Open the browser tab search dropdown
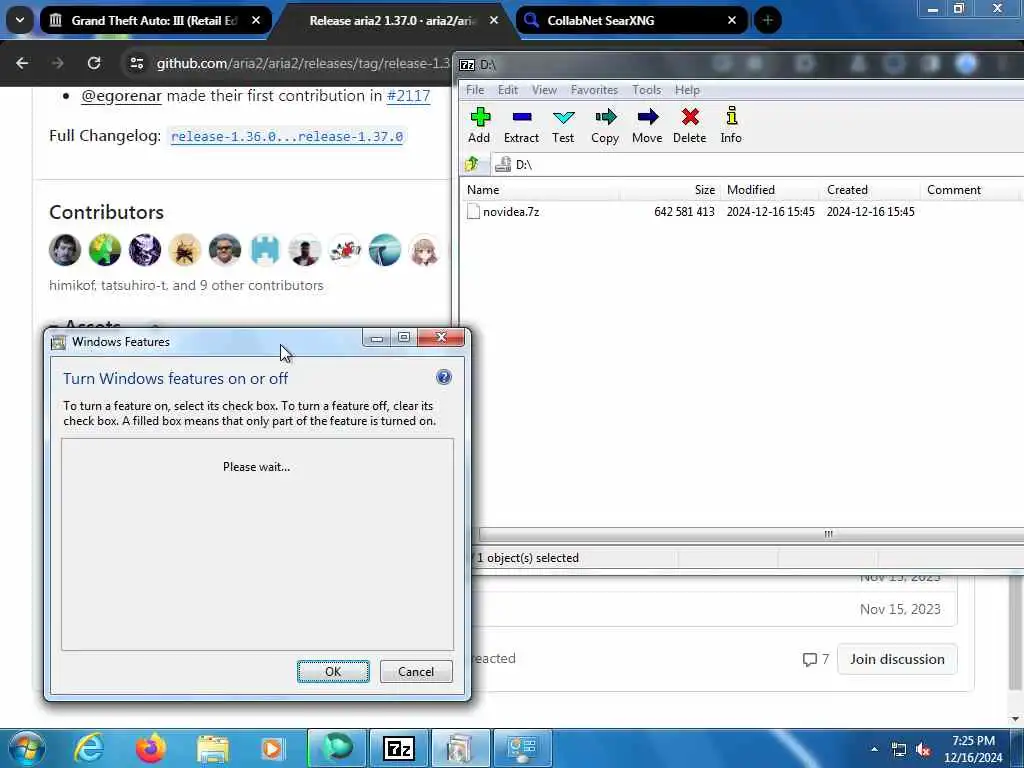Screen dimensions: 1024x768 tap(20, 20)
